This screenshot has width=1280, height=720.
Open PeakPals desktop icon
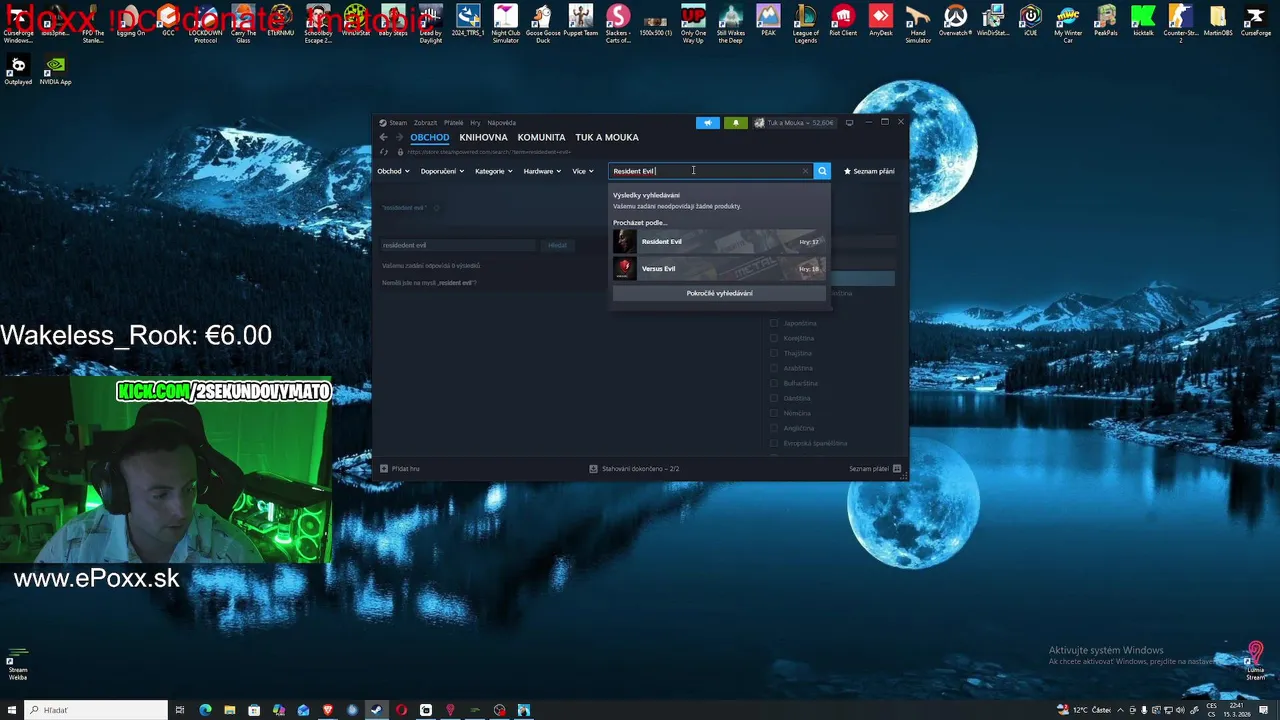[x=1105, y=21]
